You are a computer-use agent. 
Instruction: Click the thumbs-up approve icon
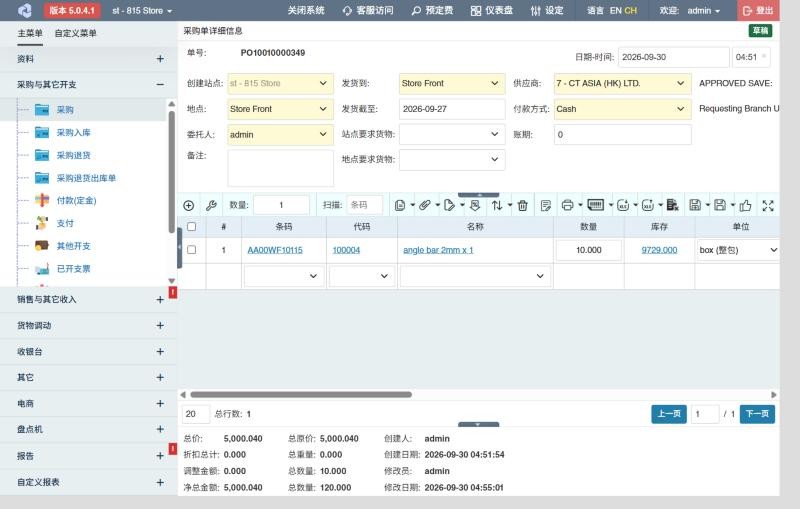[745, 206]
